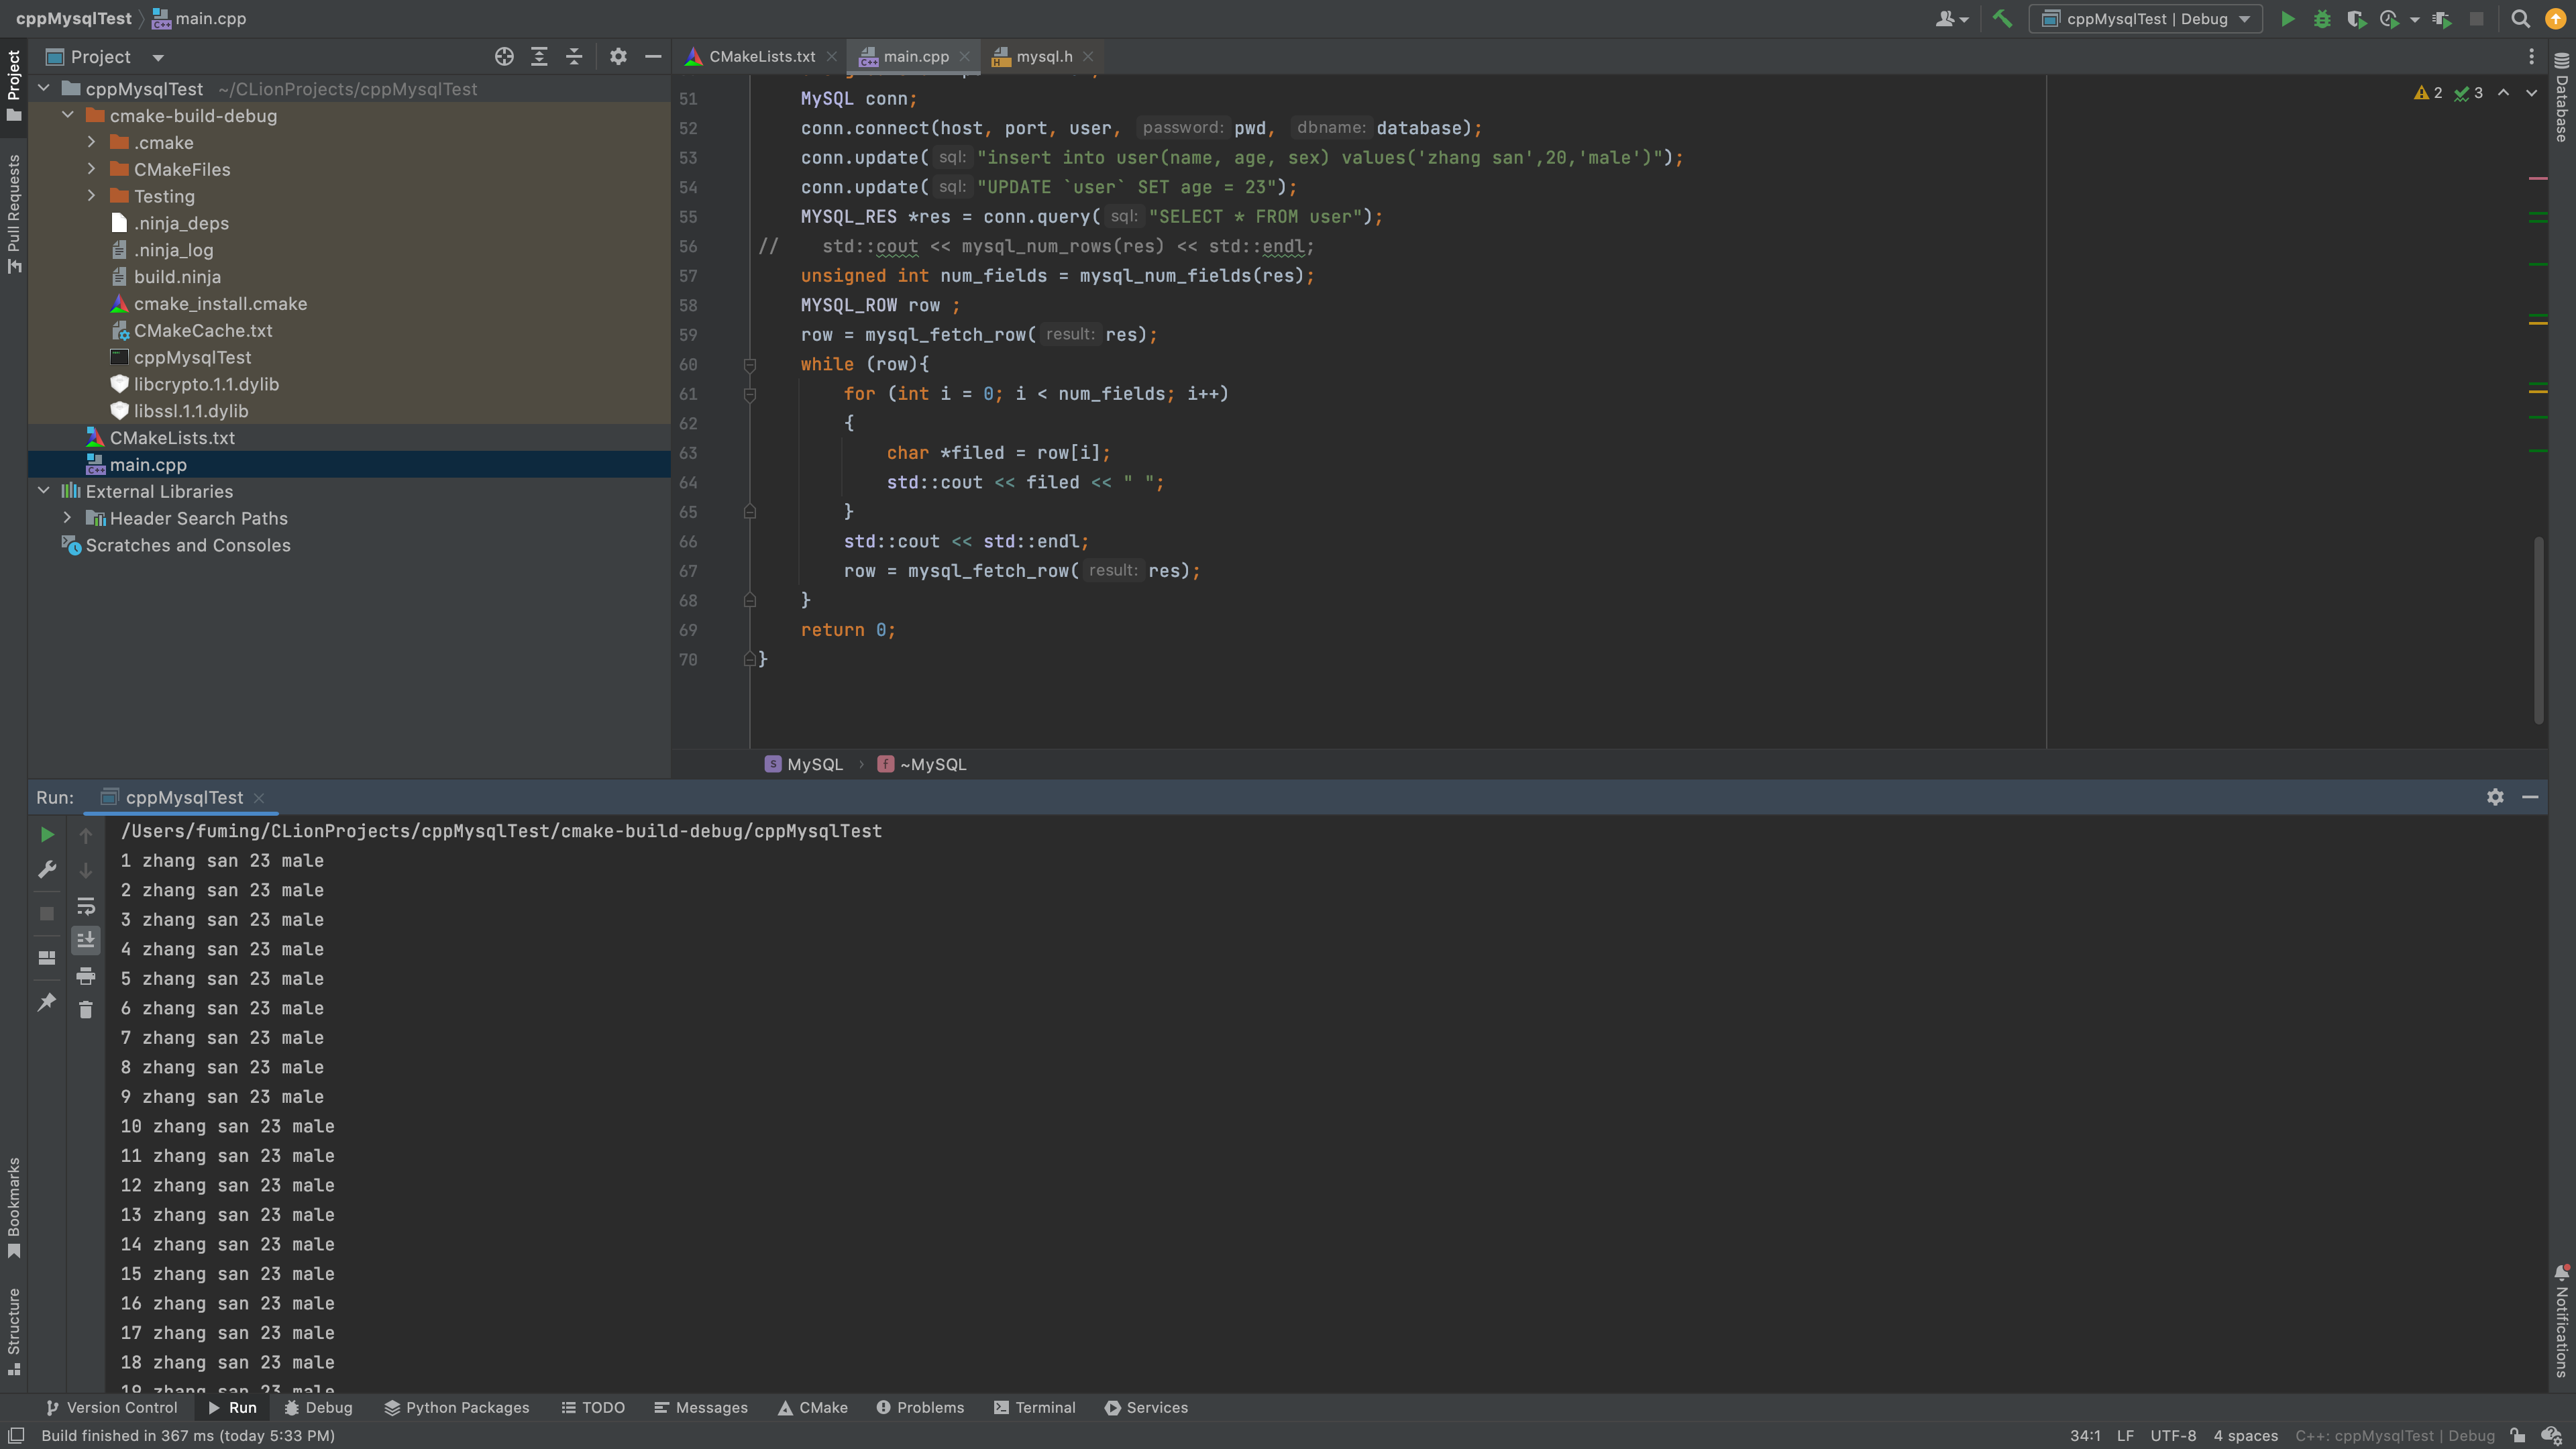Expand the .cmake folder
The height and width of the screenshot is (1449, 2576).
92,143
